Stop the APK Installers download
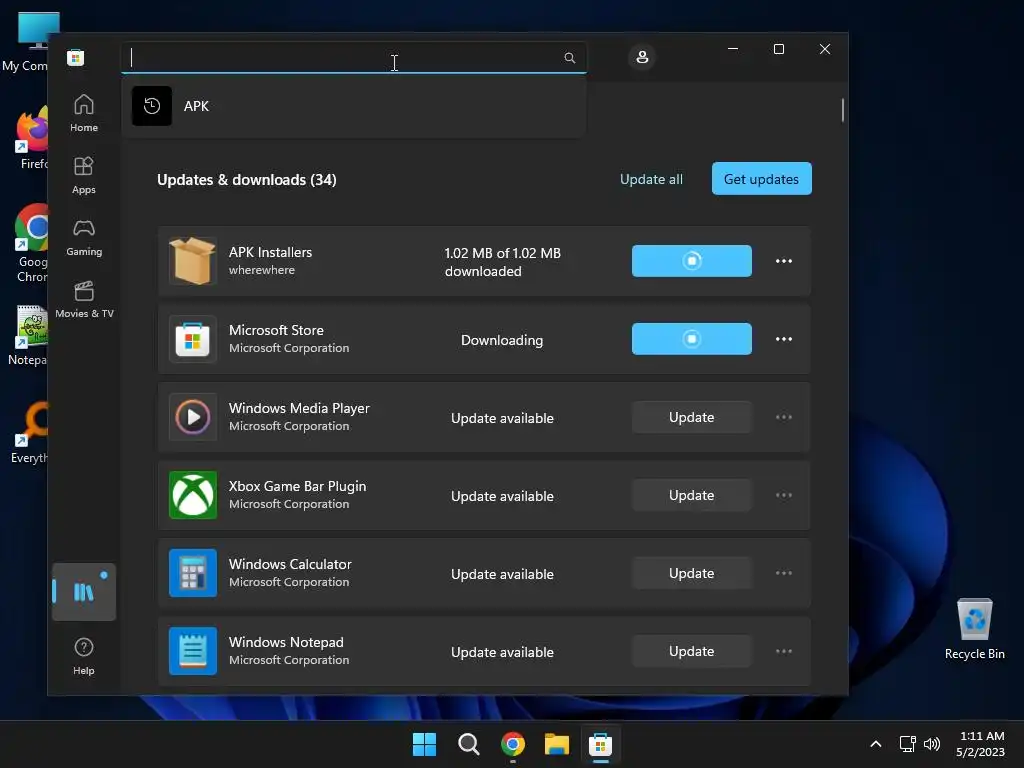1024x768 pixels. 692,261
